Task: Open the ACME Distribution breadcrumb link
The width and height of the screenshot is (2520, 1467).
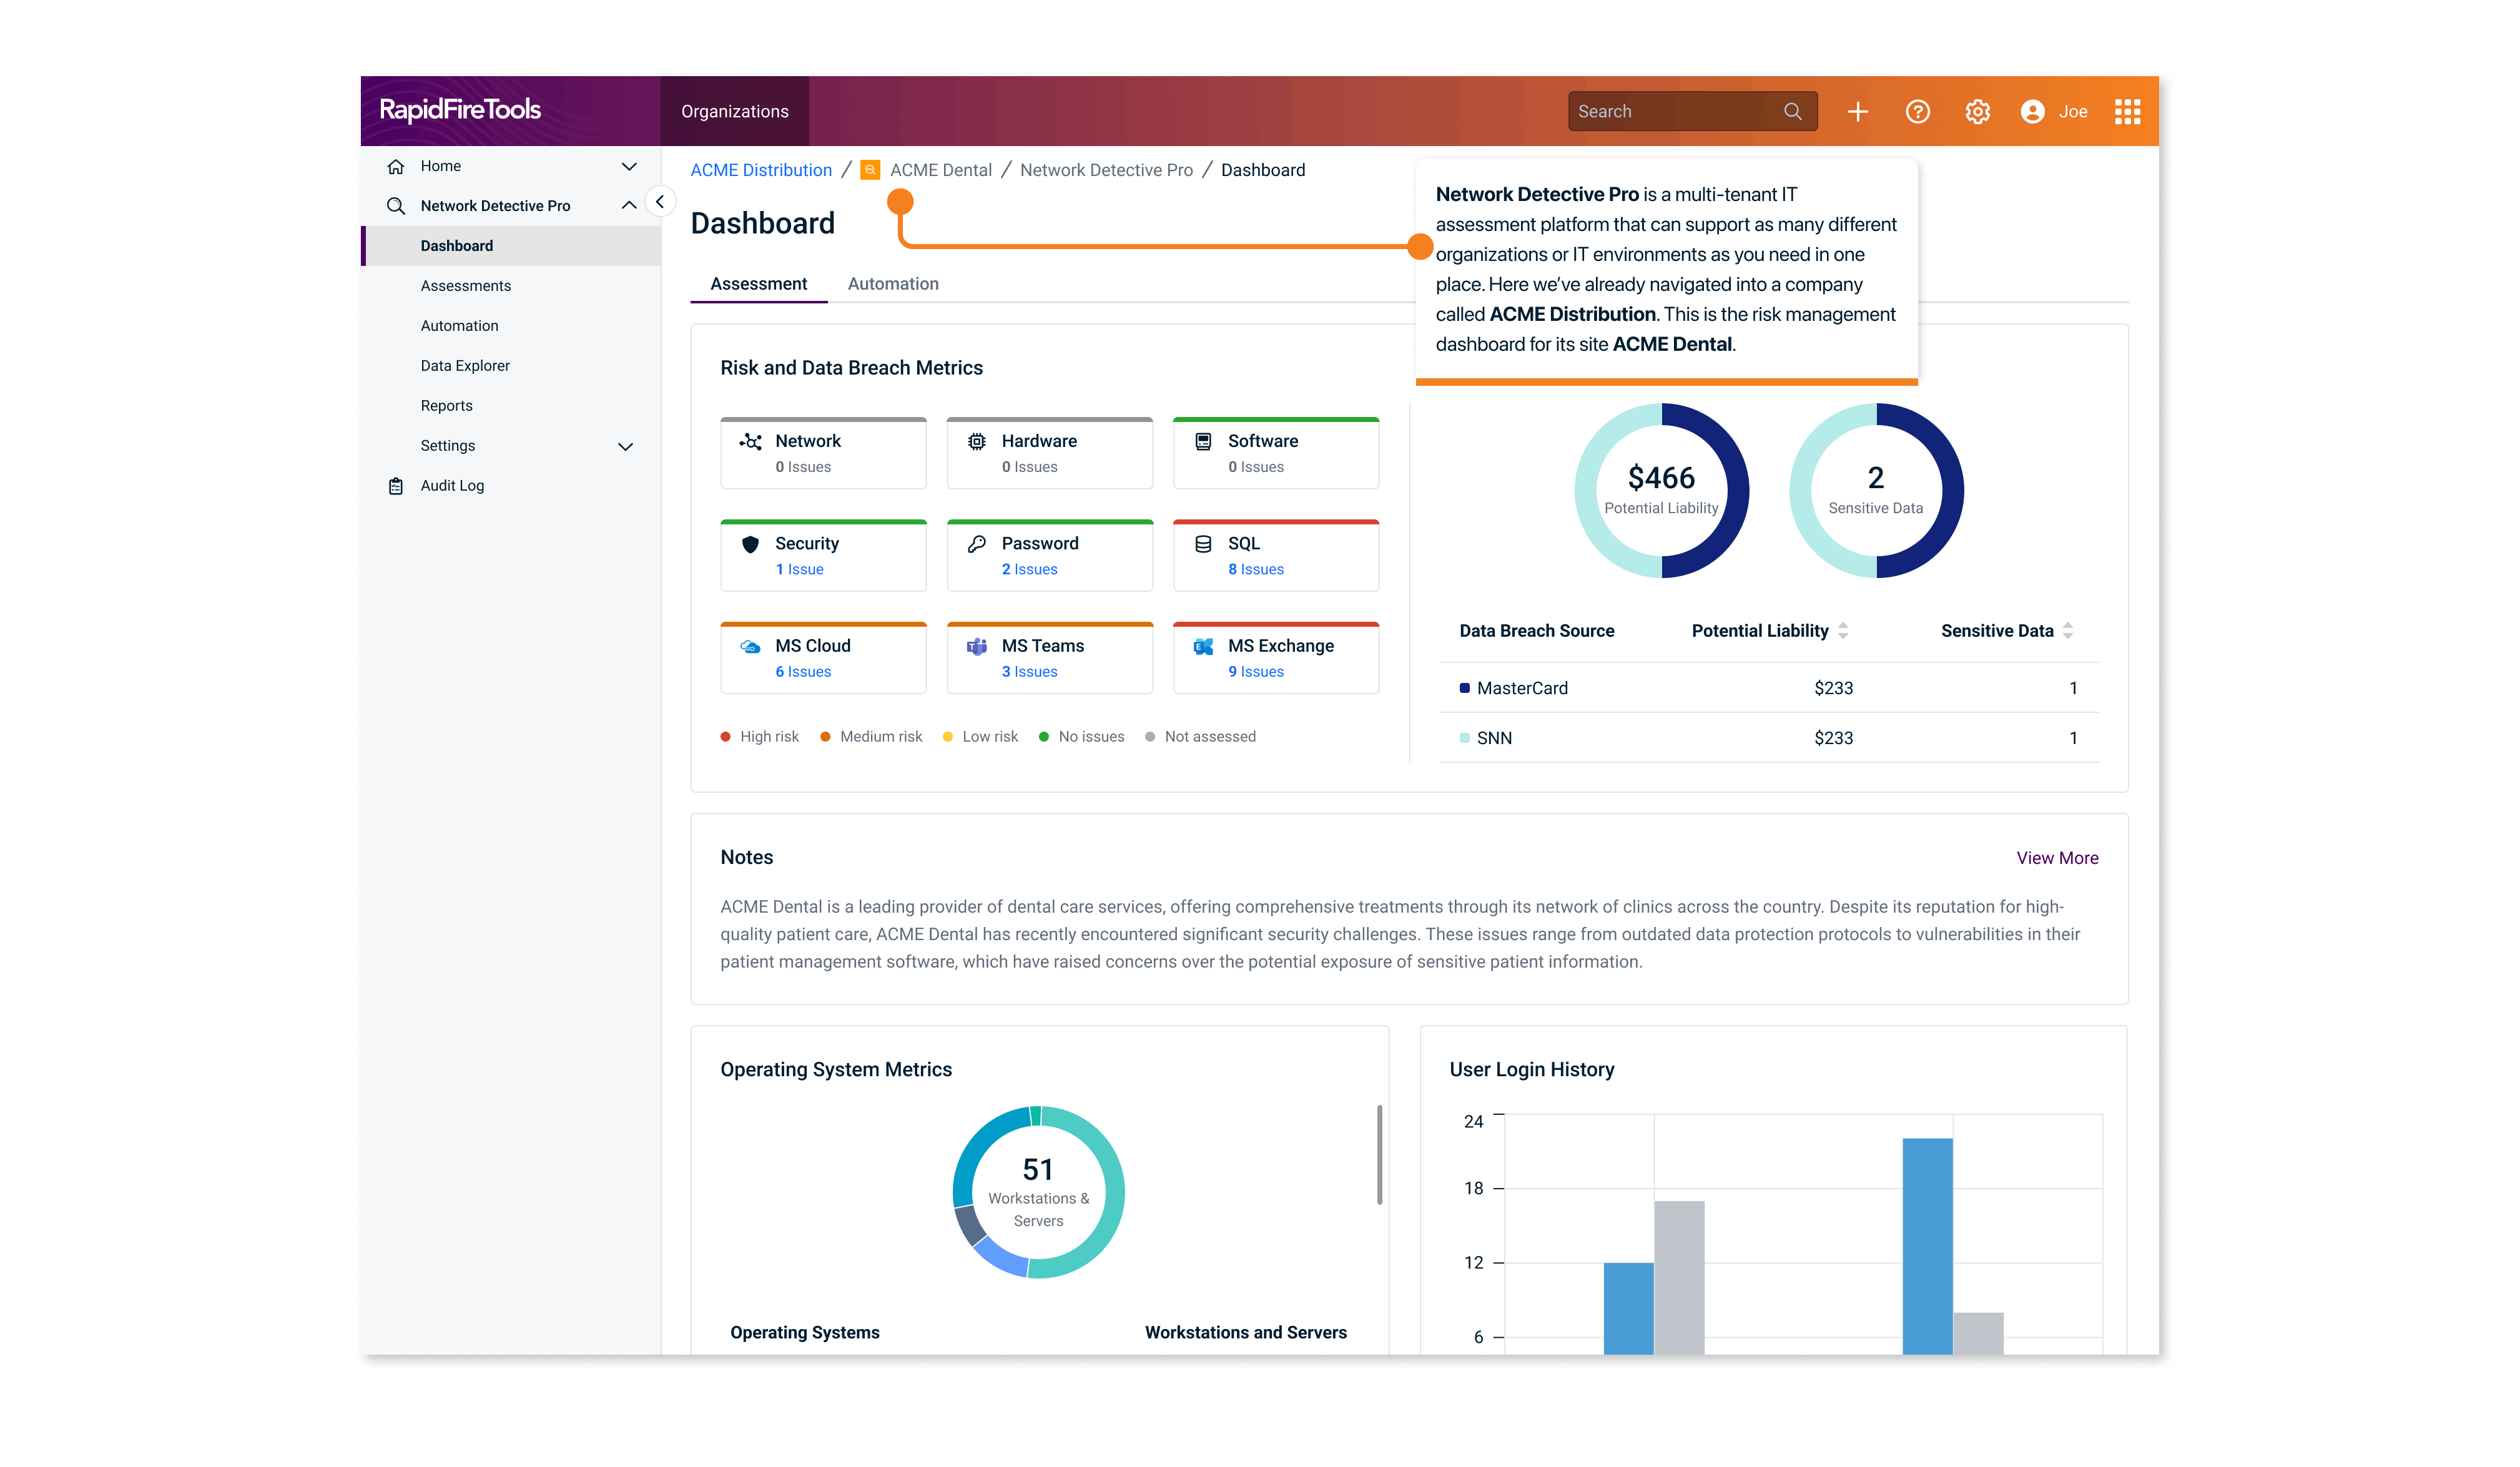Action: pos(761,169)
